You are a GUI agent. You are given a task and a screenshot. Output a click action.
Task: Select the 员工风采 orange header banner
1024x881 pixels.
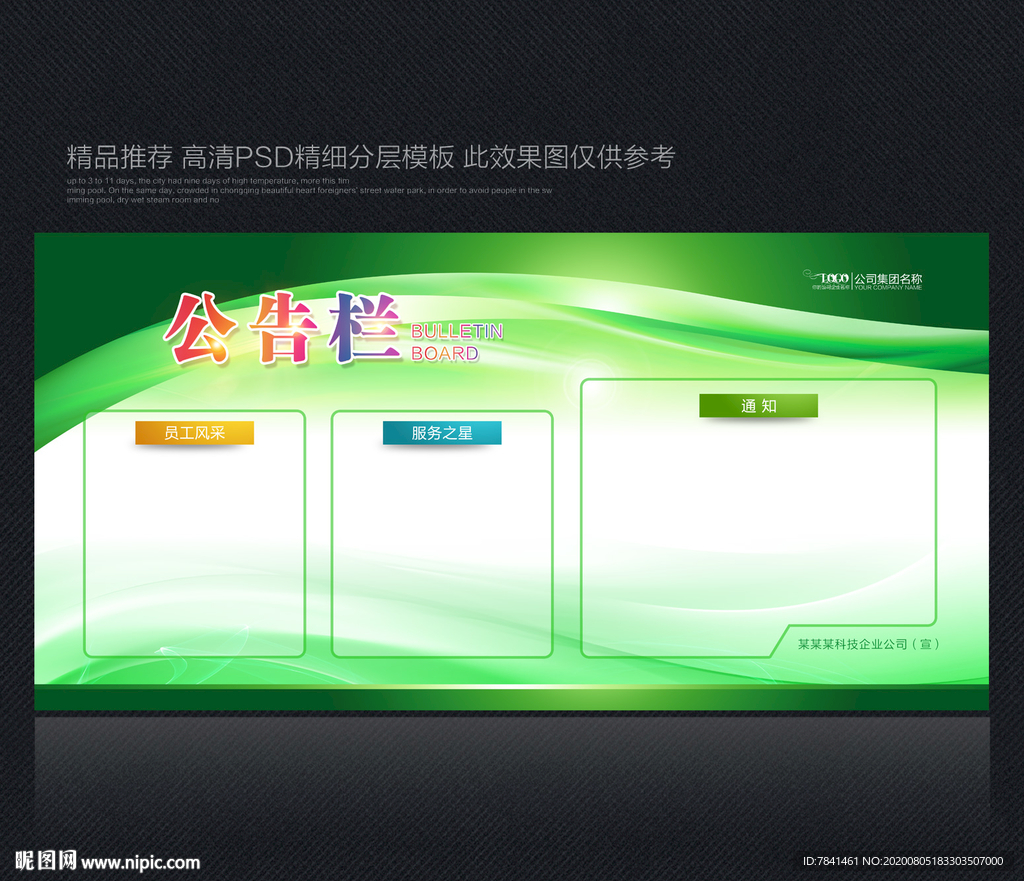[194, 433]
